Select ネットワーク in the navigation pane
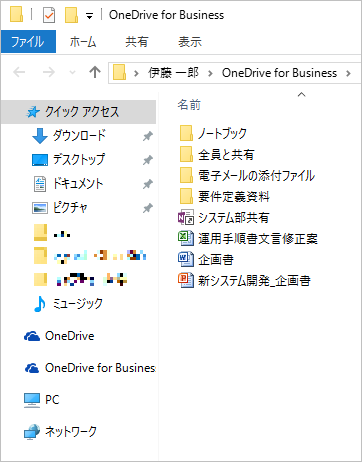 click(x=71, y=432)
